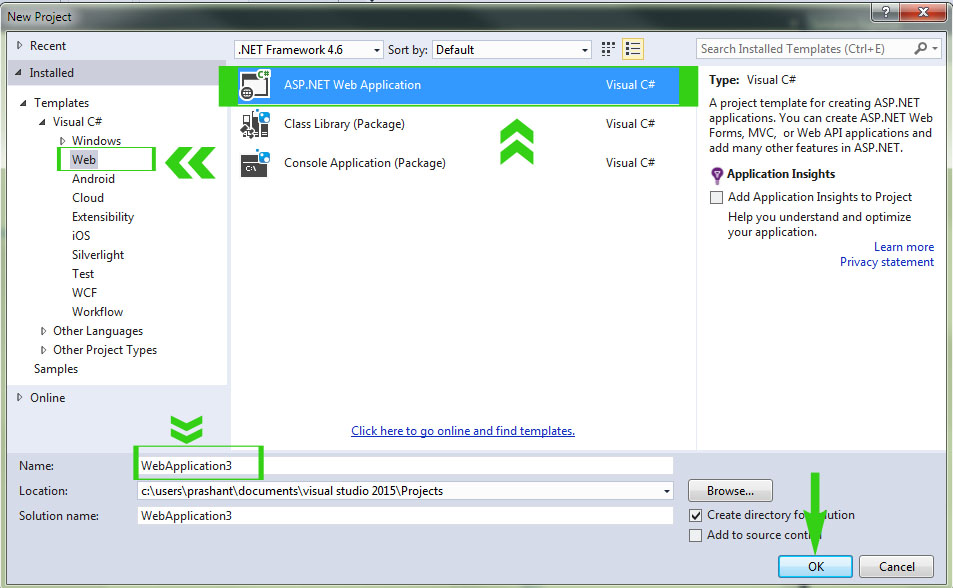
Task: Select the Silverlight template category
Action: (98, 255)
